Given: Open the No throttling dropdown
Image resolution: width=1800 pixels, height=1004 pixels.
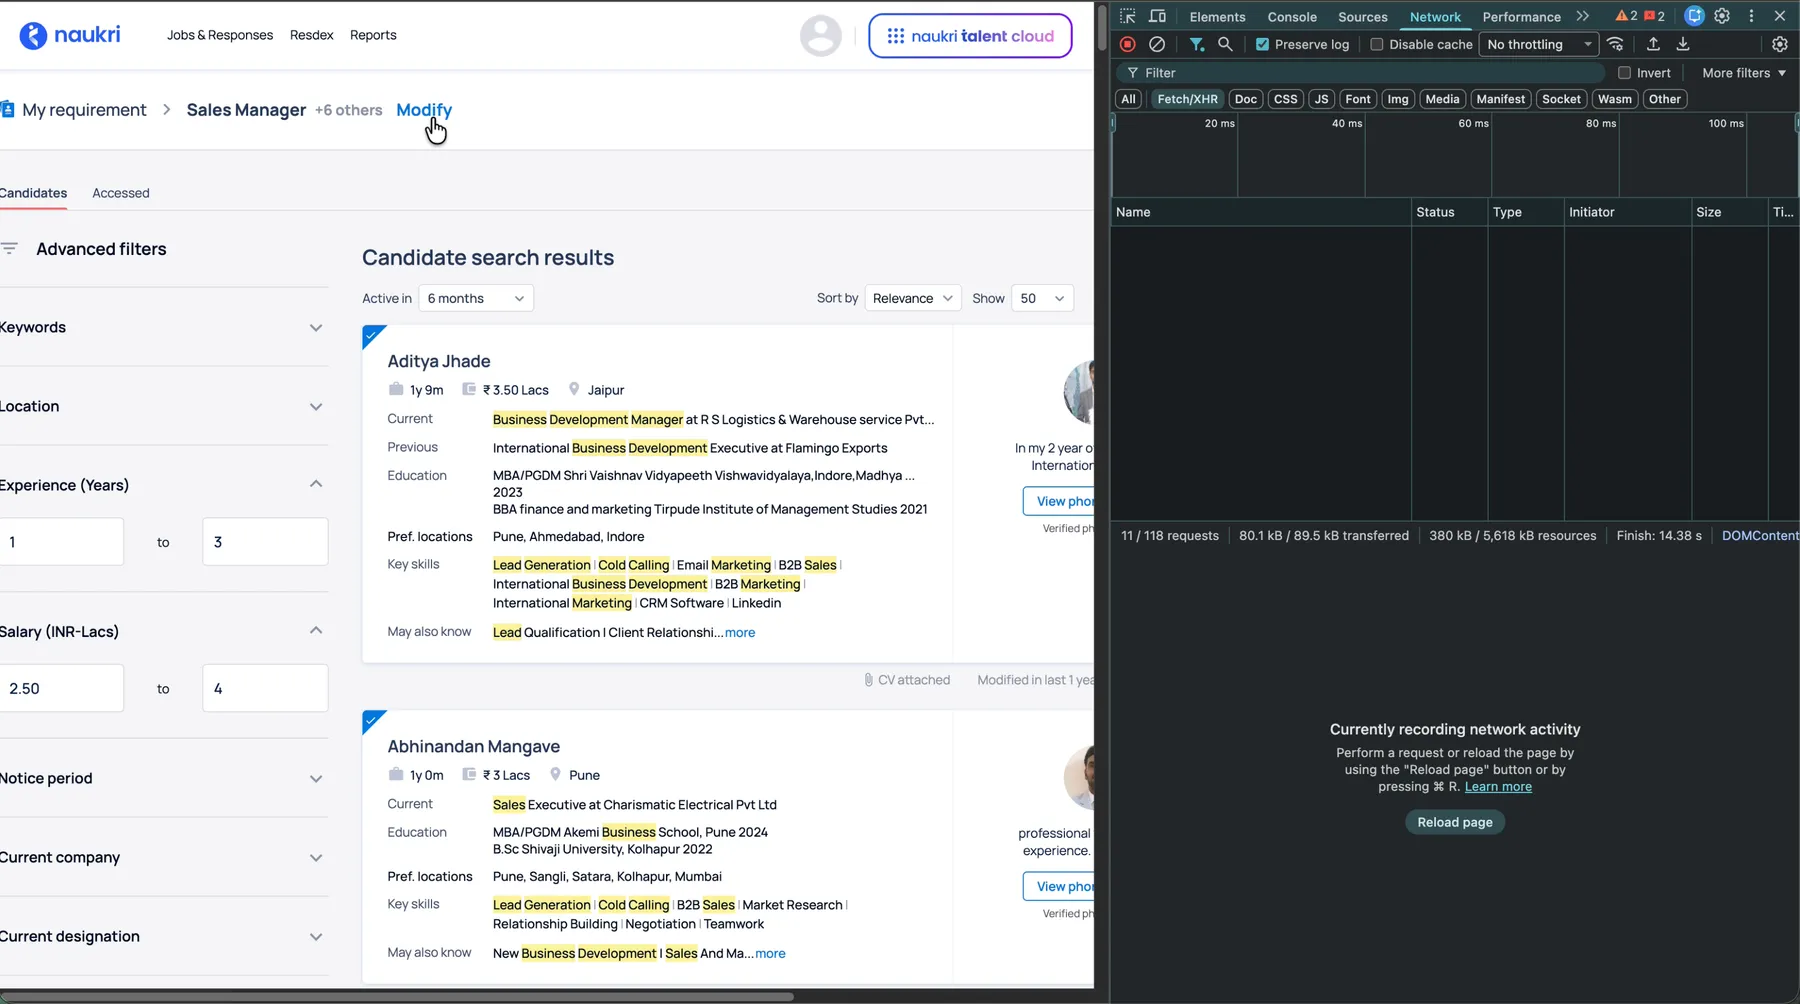Looking at the screenshot, I should click(1538, 44).
